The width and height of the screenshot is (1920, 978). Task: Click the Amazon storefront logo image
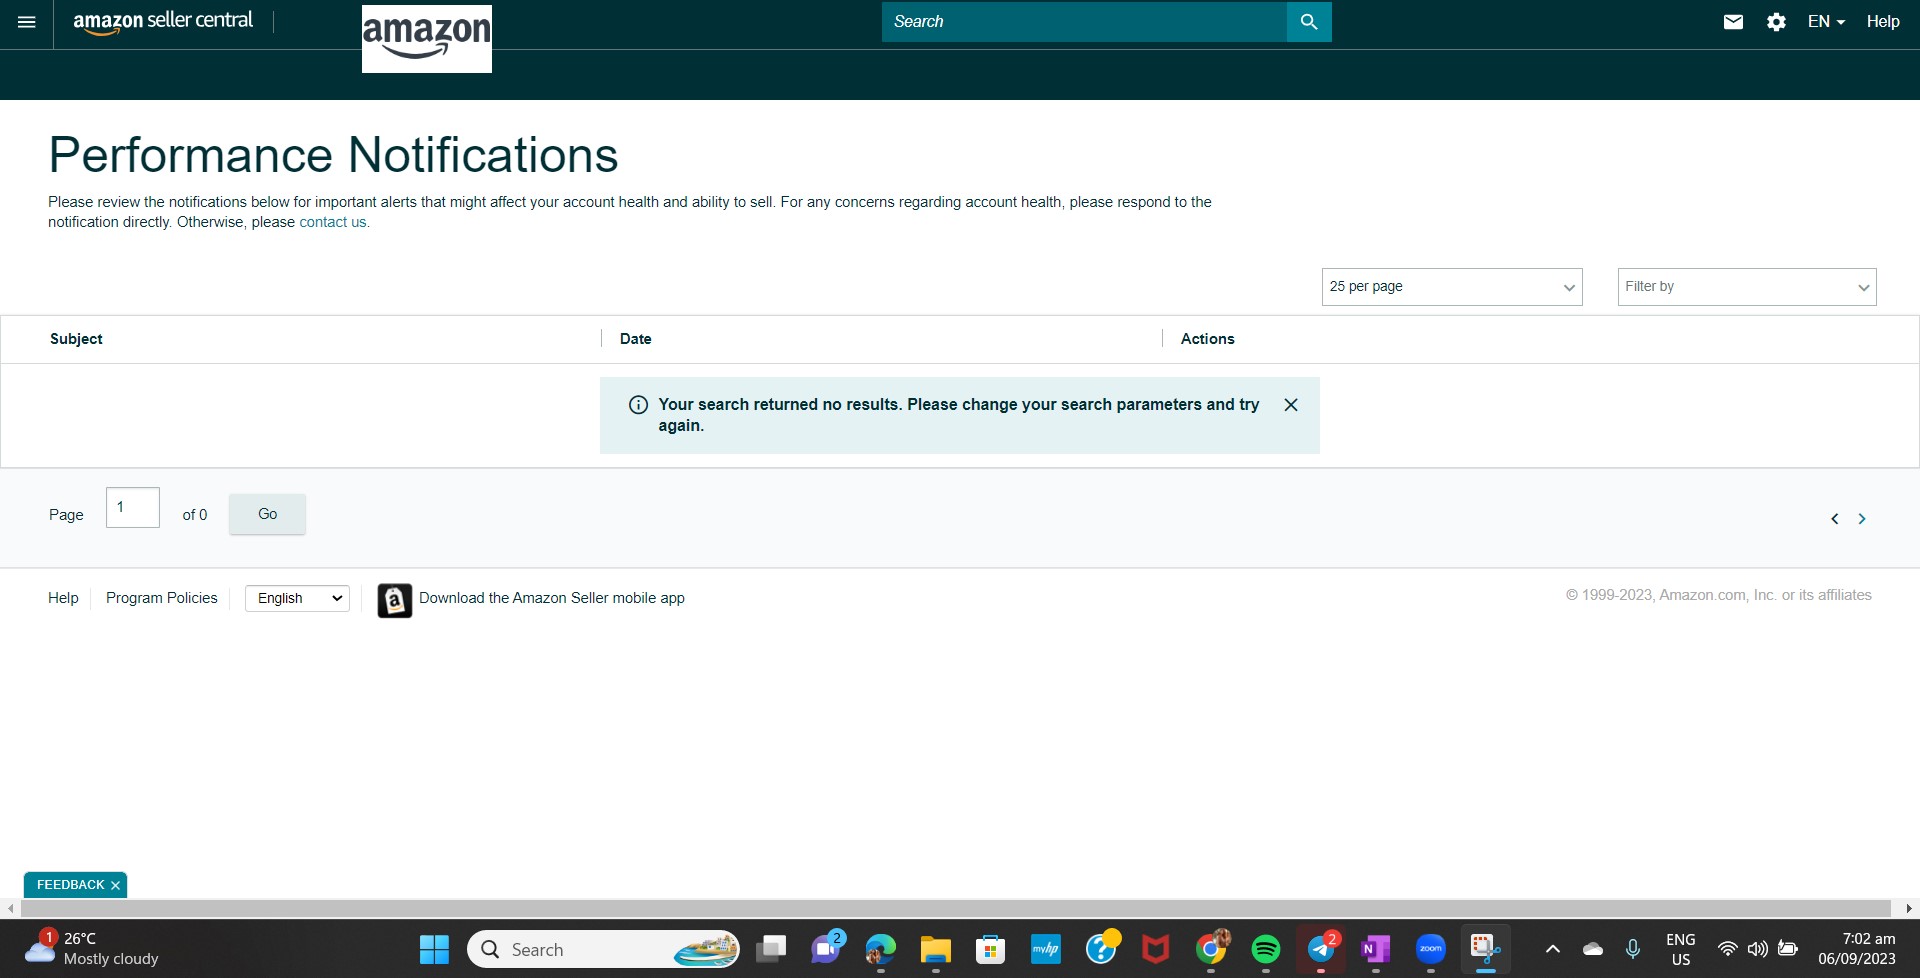427,39
